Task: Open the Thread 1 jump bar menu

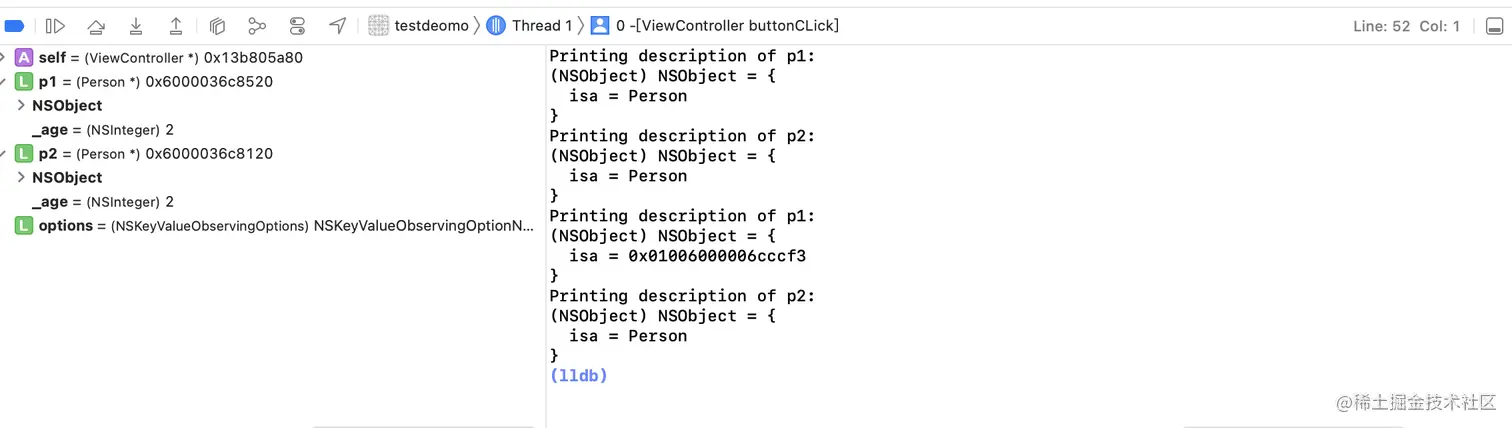Action: click(530, 26)
